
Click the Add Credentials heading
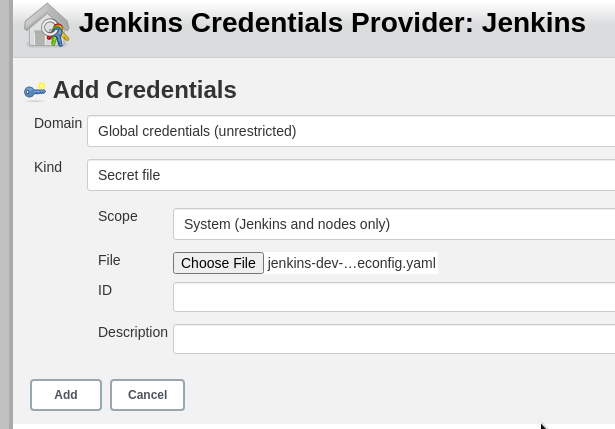[x=145, y=90]
